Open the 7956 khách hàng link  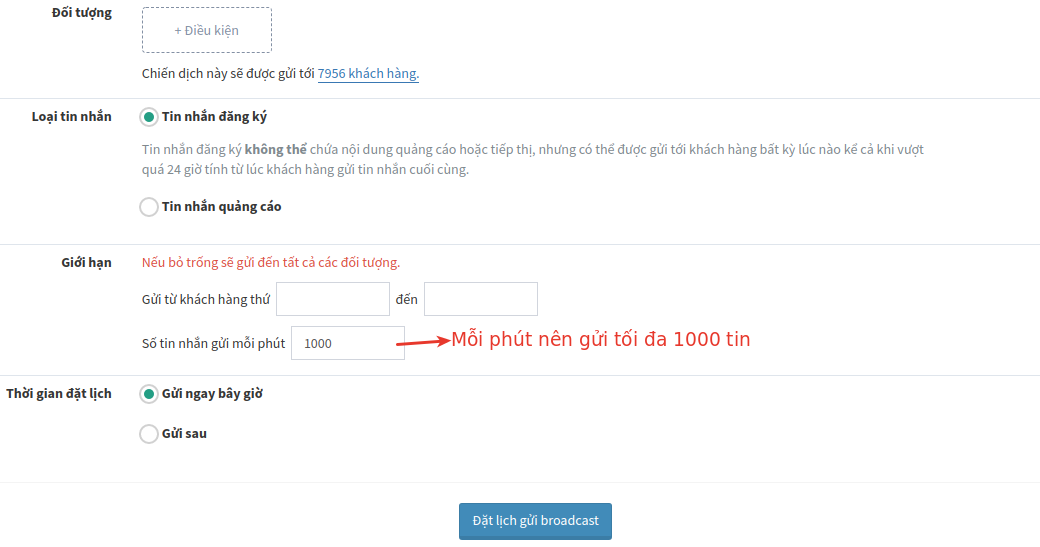[368, 74]
